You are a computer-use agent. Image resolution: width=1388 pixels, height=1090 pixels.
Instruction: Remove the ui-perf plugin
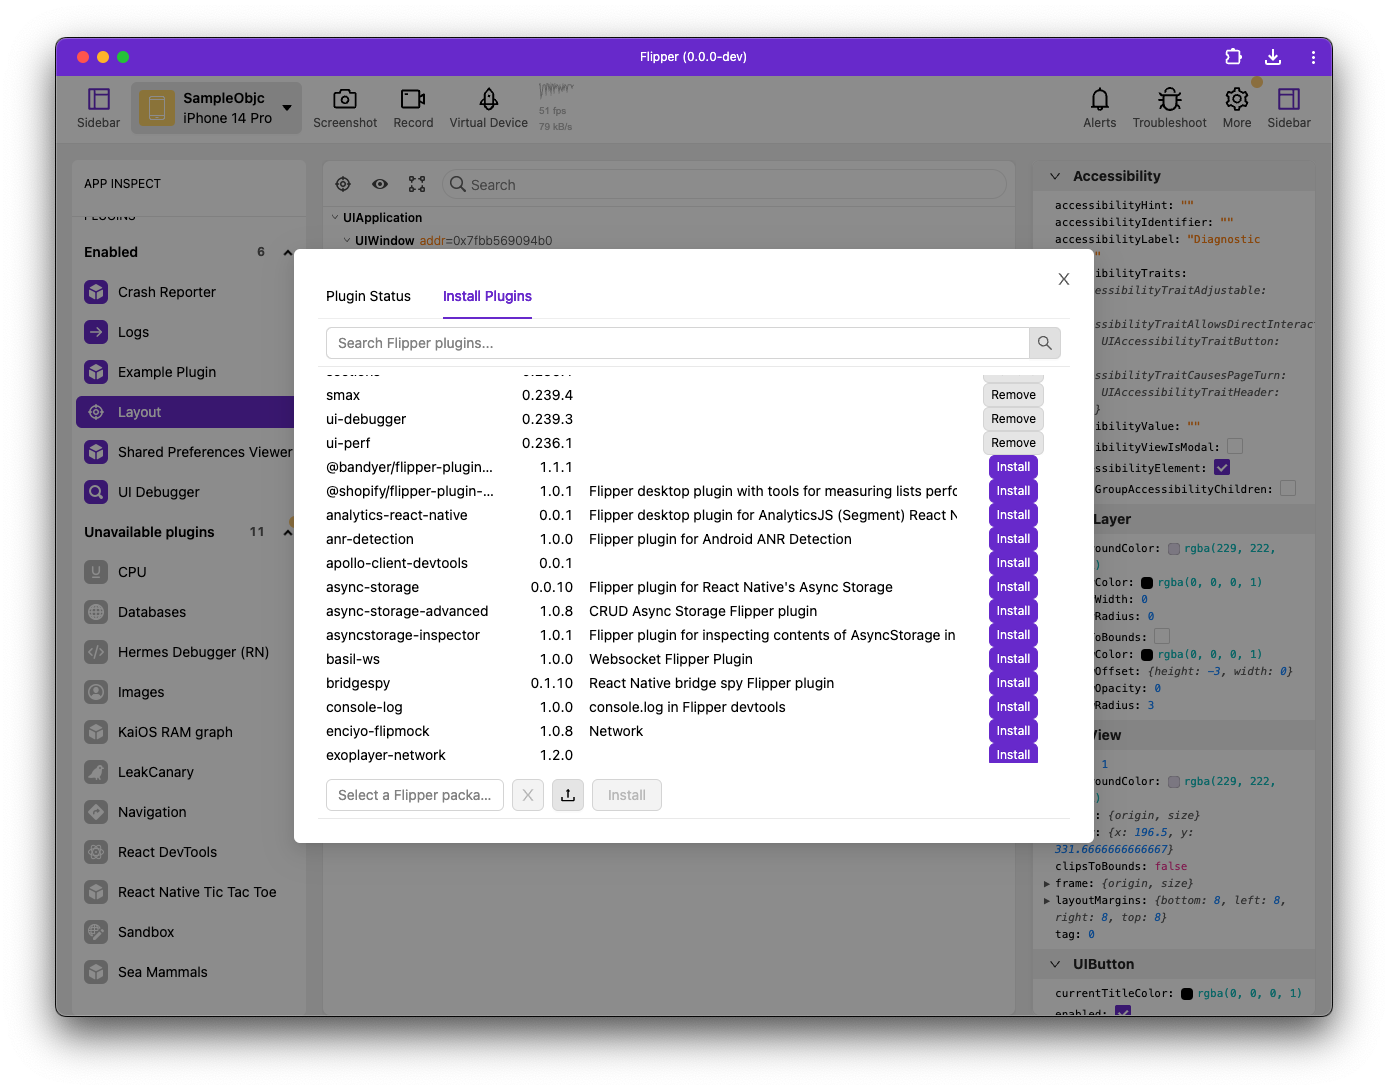pyautogui.click(x=1013, y=443)
